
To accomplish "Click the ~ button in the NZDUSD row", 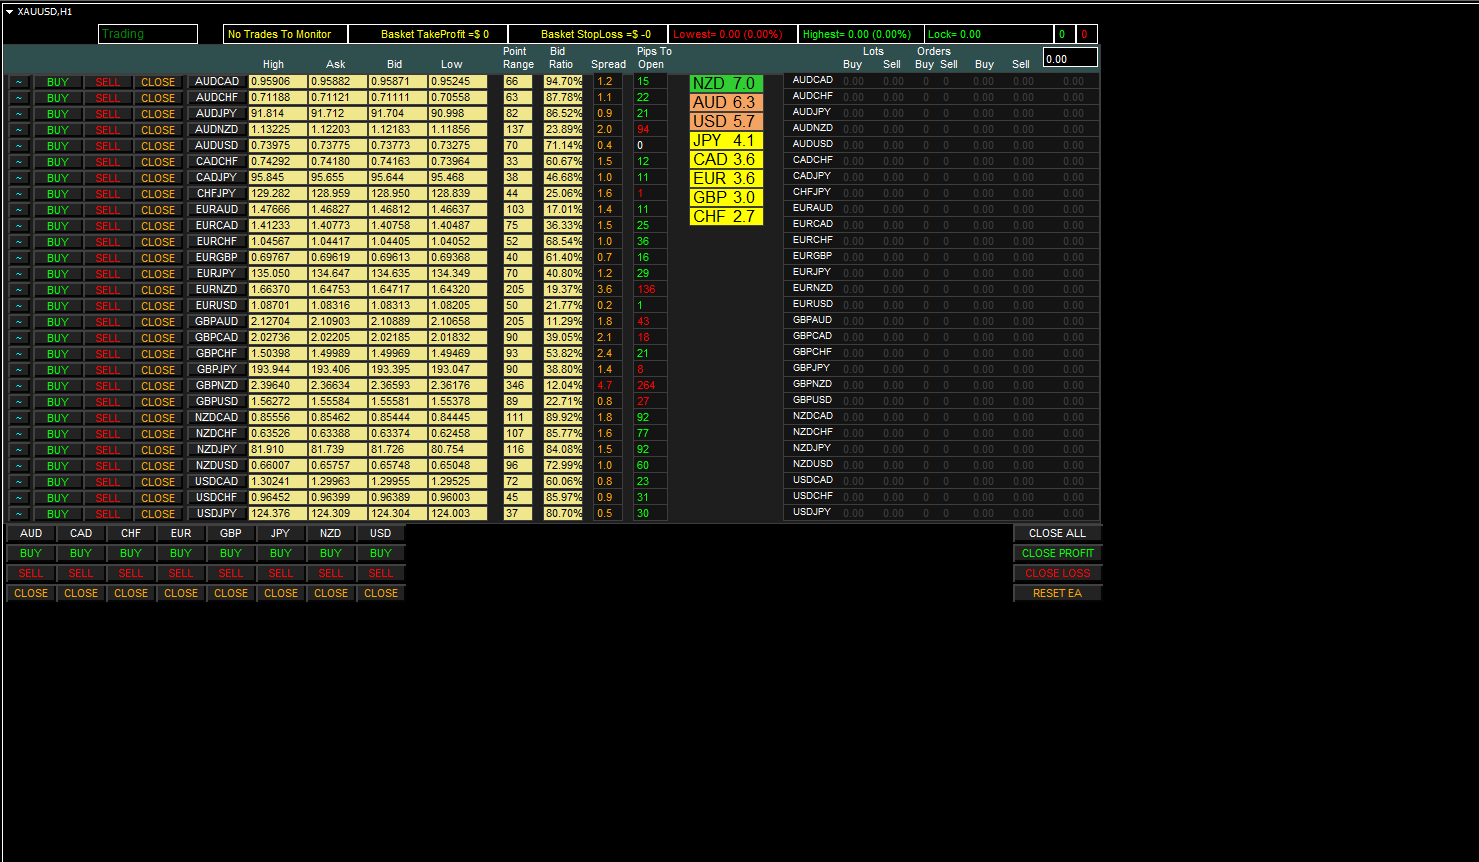I will pyautogui.click(x=19, y=466).
